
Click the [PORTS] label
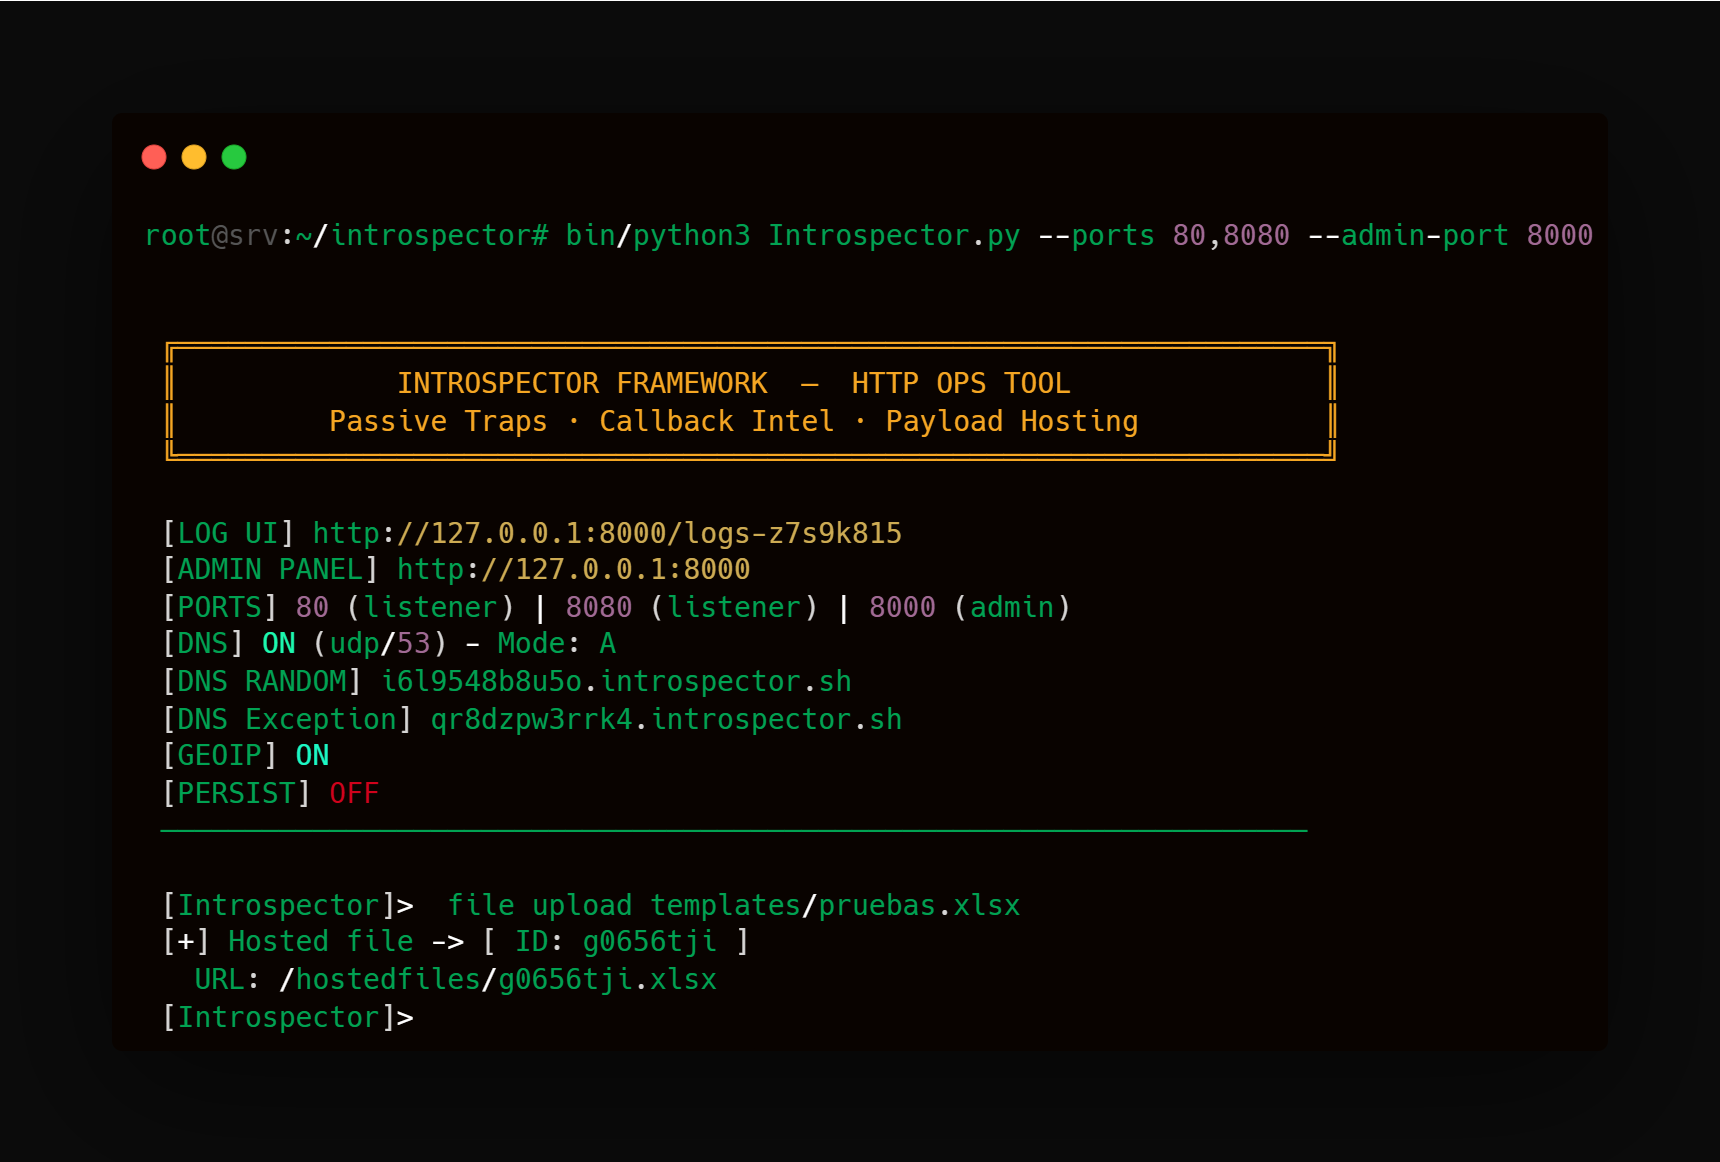(x=220, y=608)
